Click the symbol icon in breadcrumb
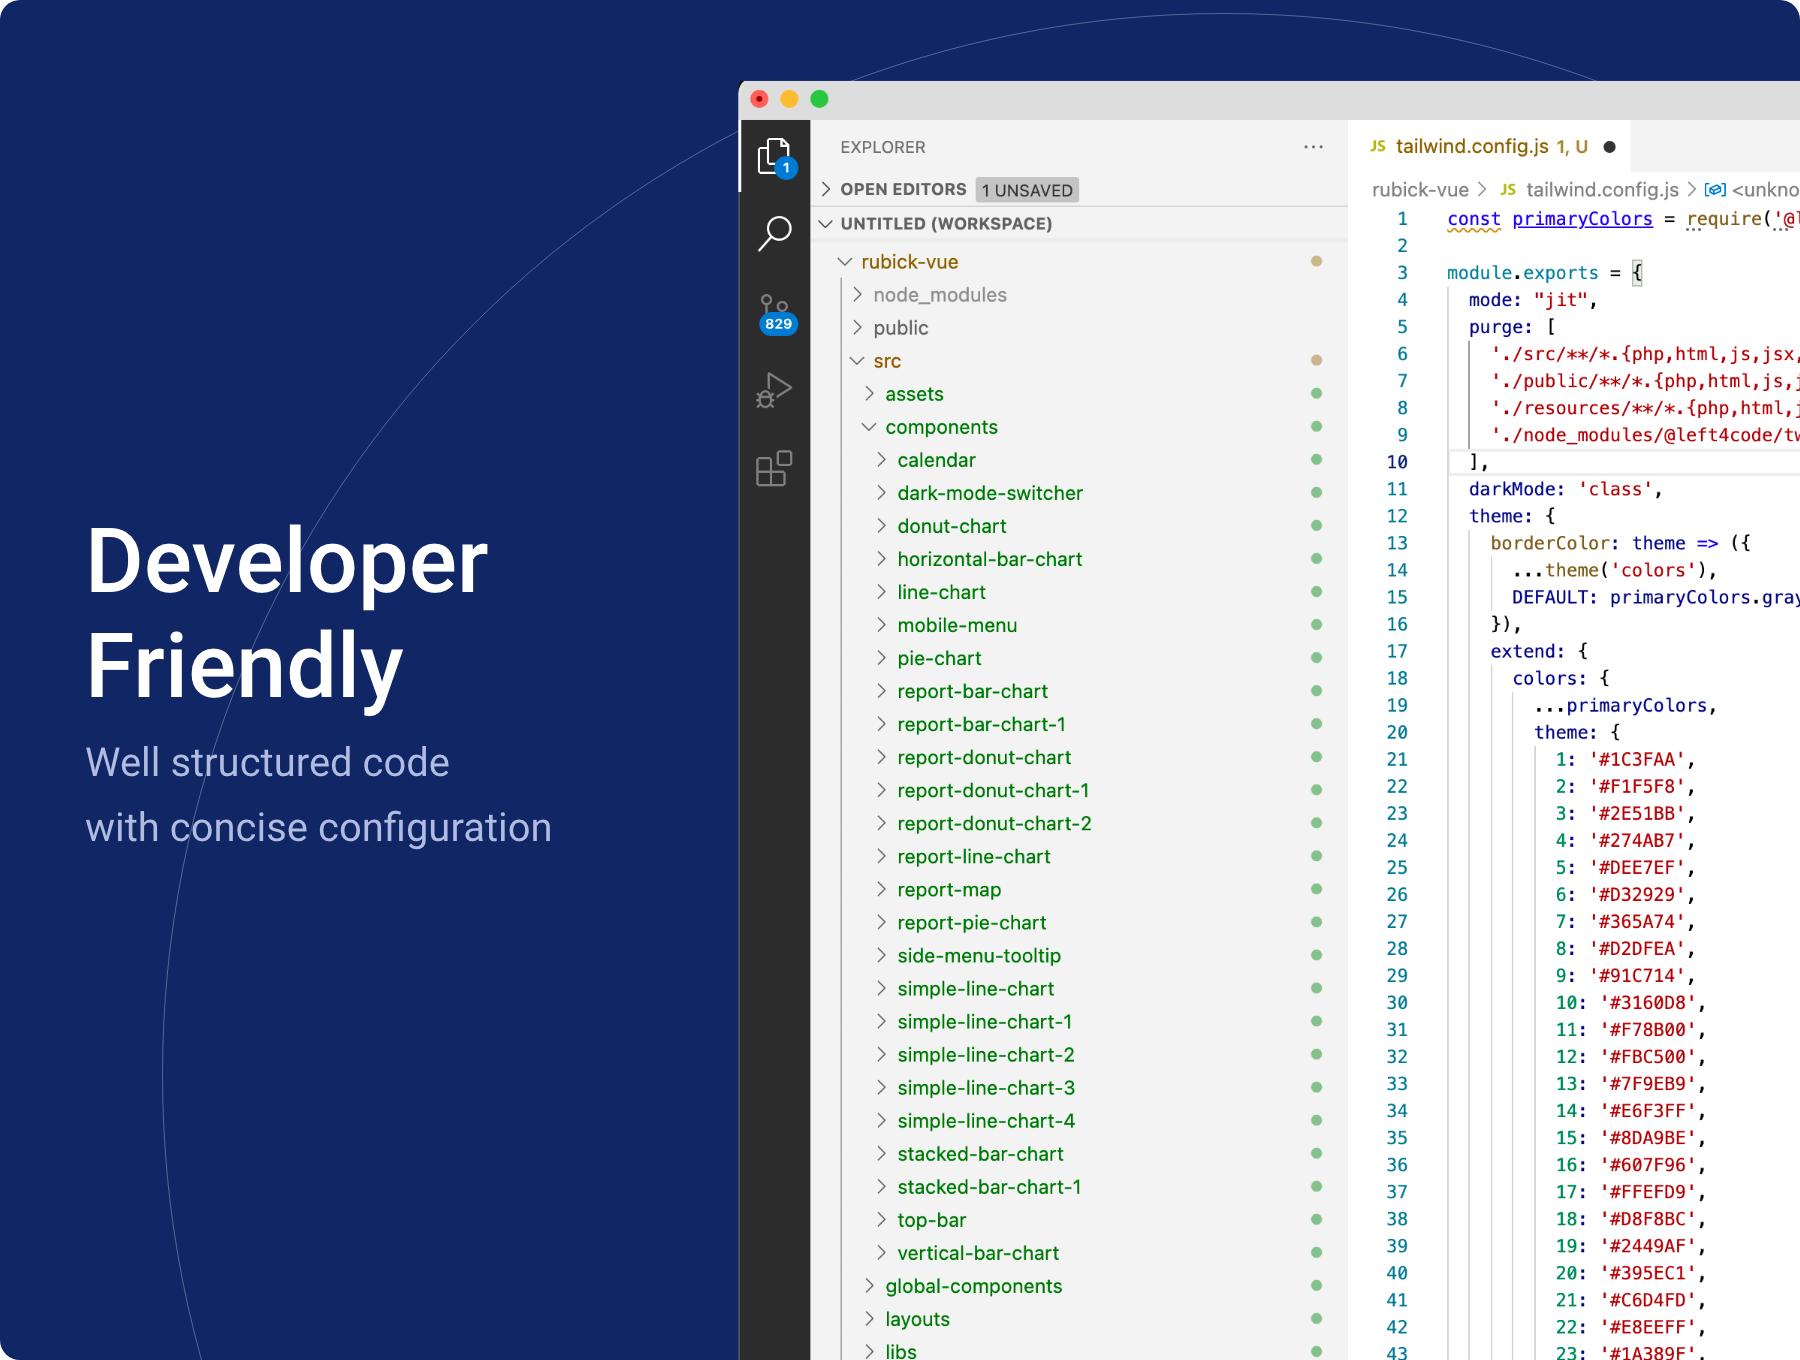This screenshot has width=1800, height=1360. (x=1715, y=190)
